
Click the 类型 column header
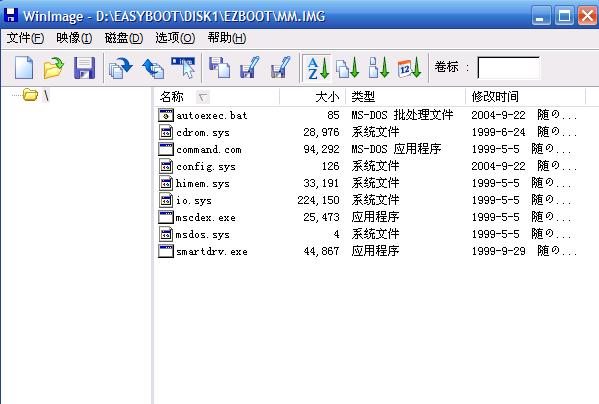pyautogui.click(x=406, y=97)
